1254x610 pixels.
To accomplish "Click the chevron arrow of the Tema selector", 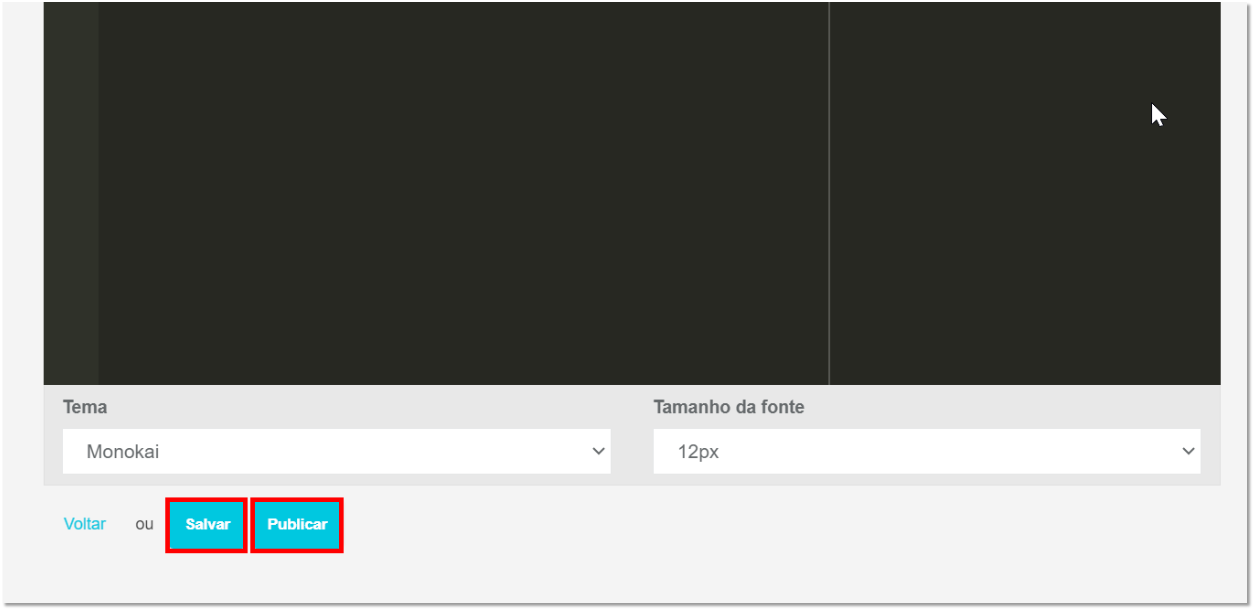I will point(599,451).
